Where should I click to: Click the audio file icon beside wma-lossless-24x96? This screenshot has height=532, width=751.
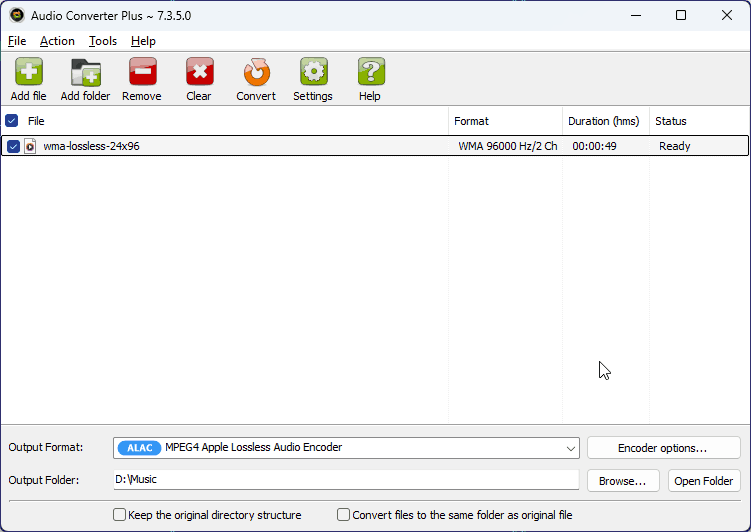pyautogui.click(x=30, y=146)
